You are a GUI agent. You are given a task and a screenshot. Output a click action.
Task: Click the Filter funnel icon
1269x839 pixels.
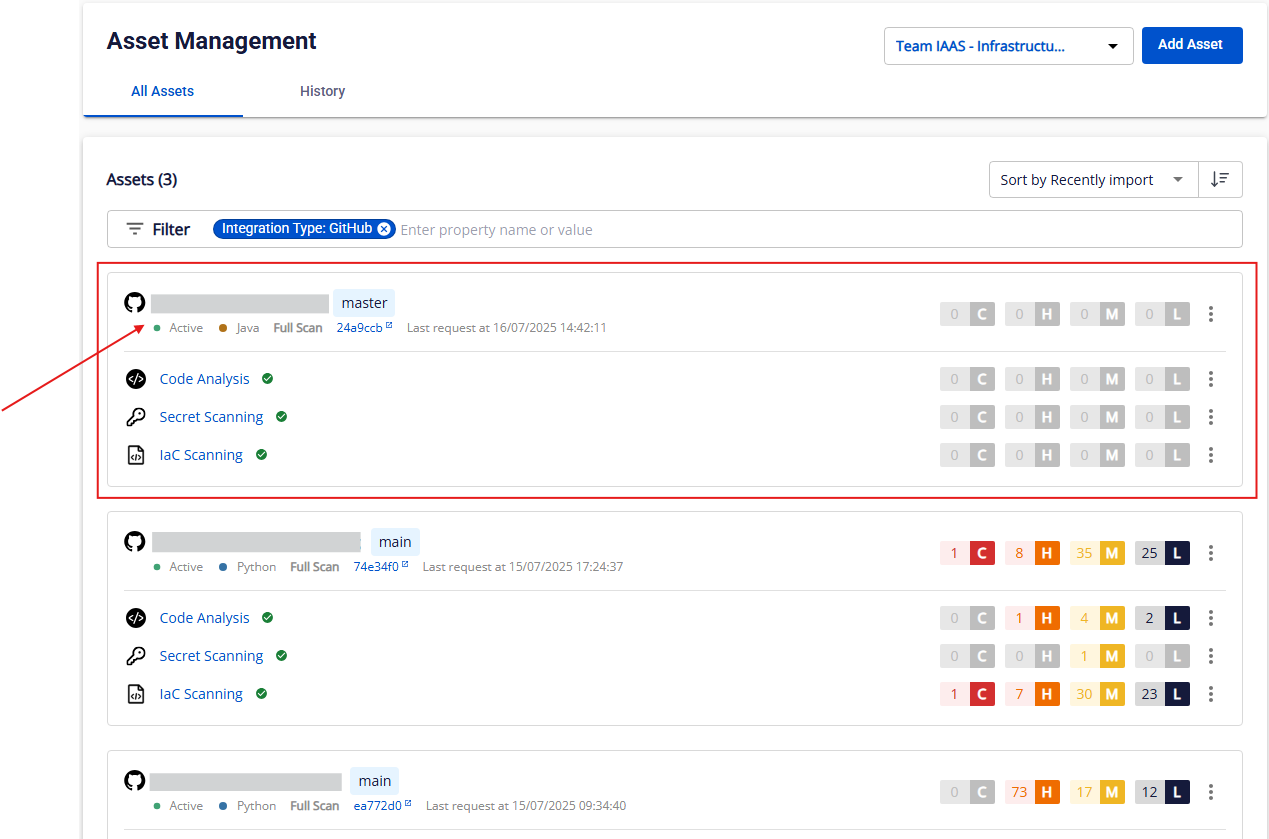135,229
